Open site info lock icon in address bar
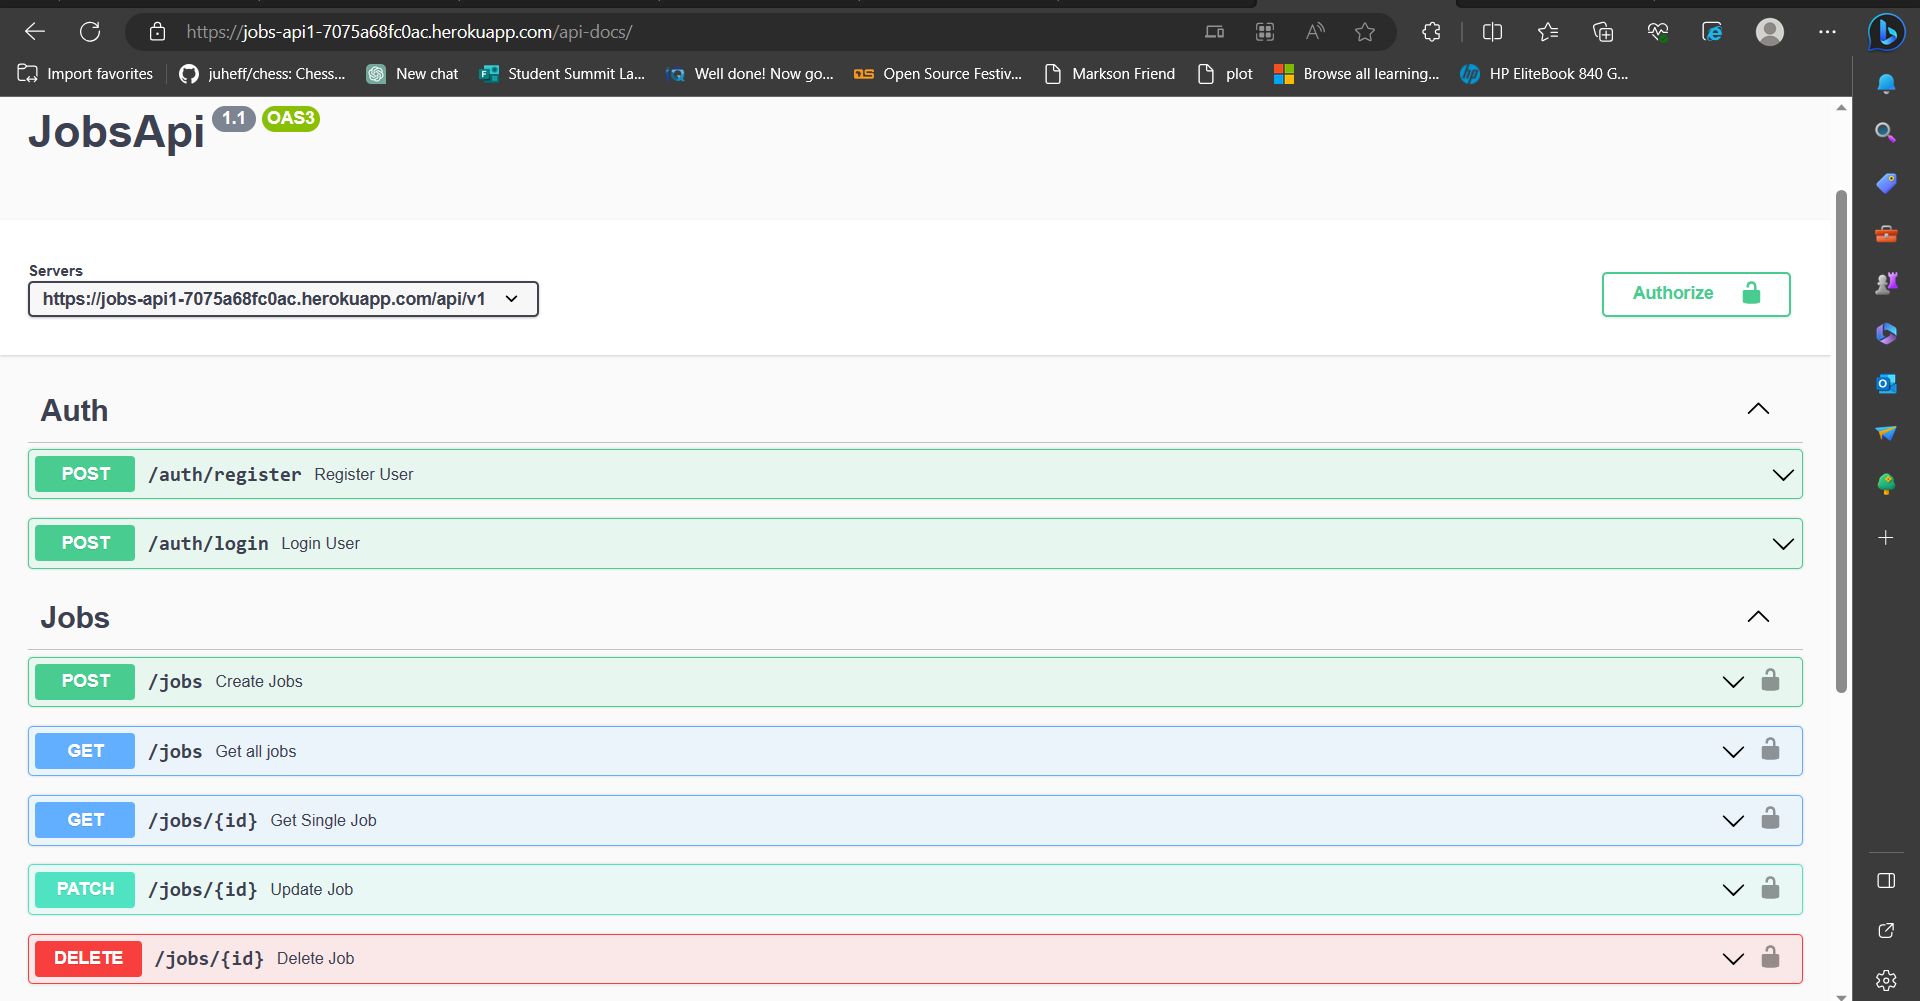The height and width of the screenshot is (1001, 1920). click(x=157, y=32)
